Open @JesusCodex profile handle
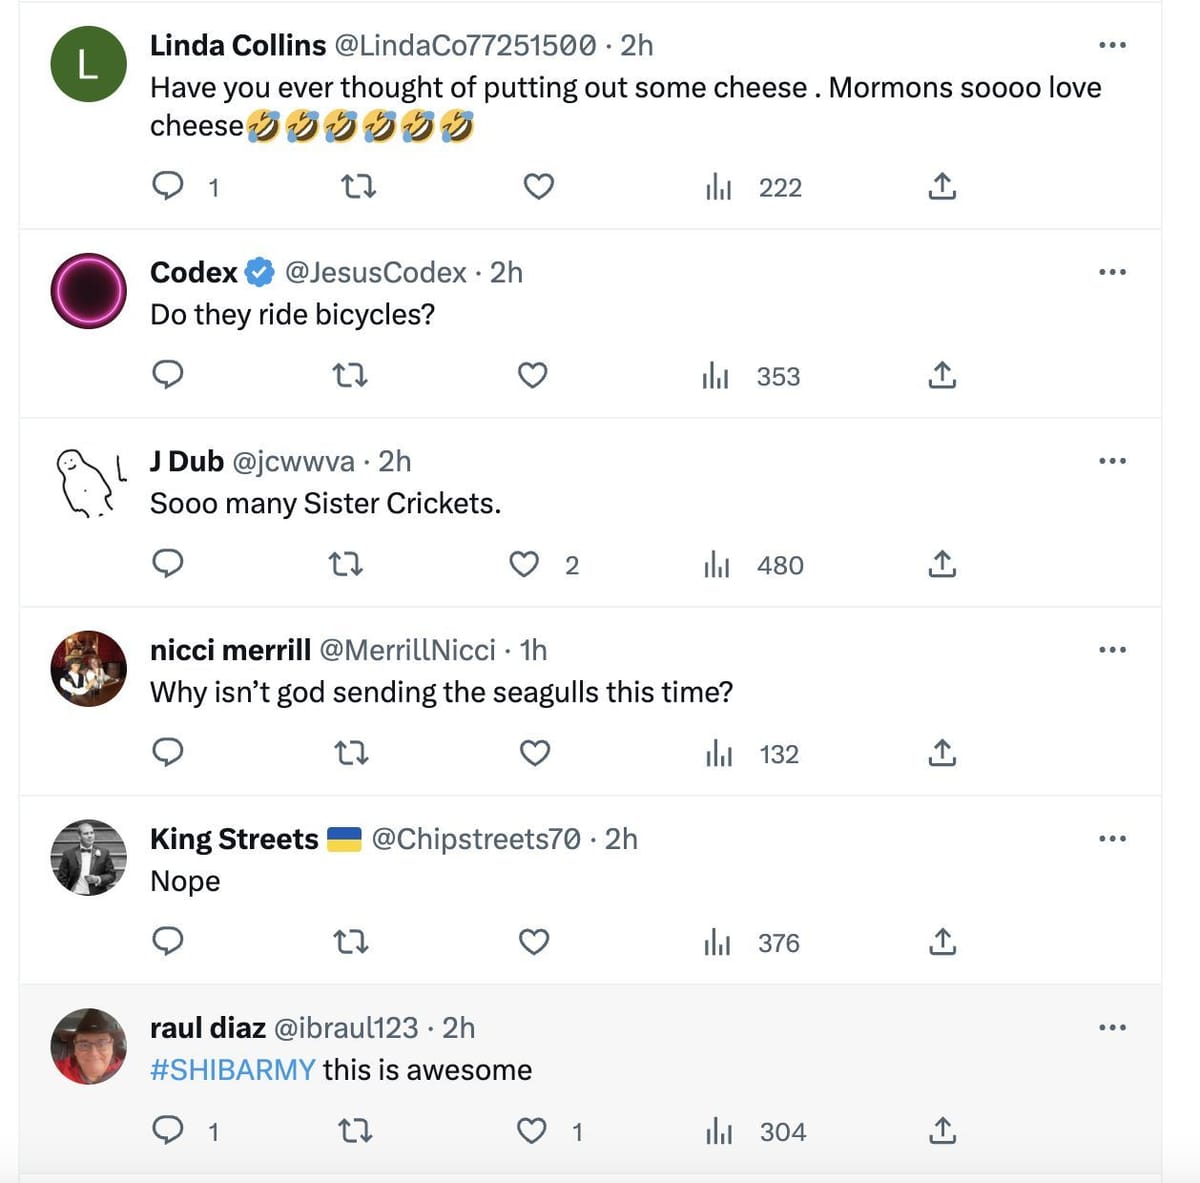 click(x=375, y=273)
